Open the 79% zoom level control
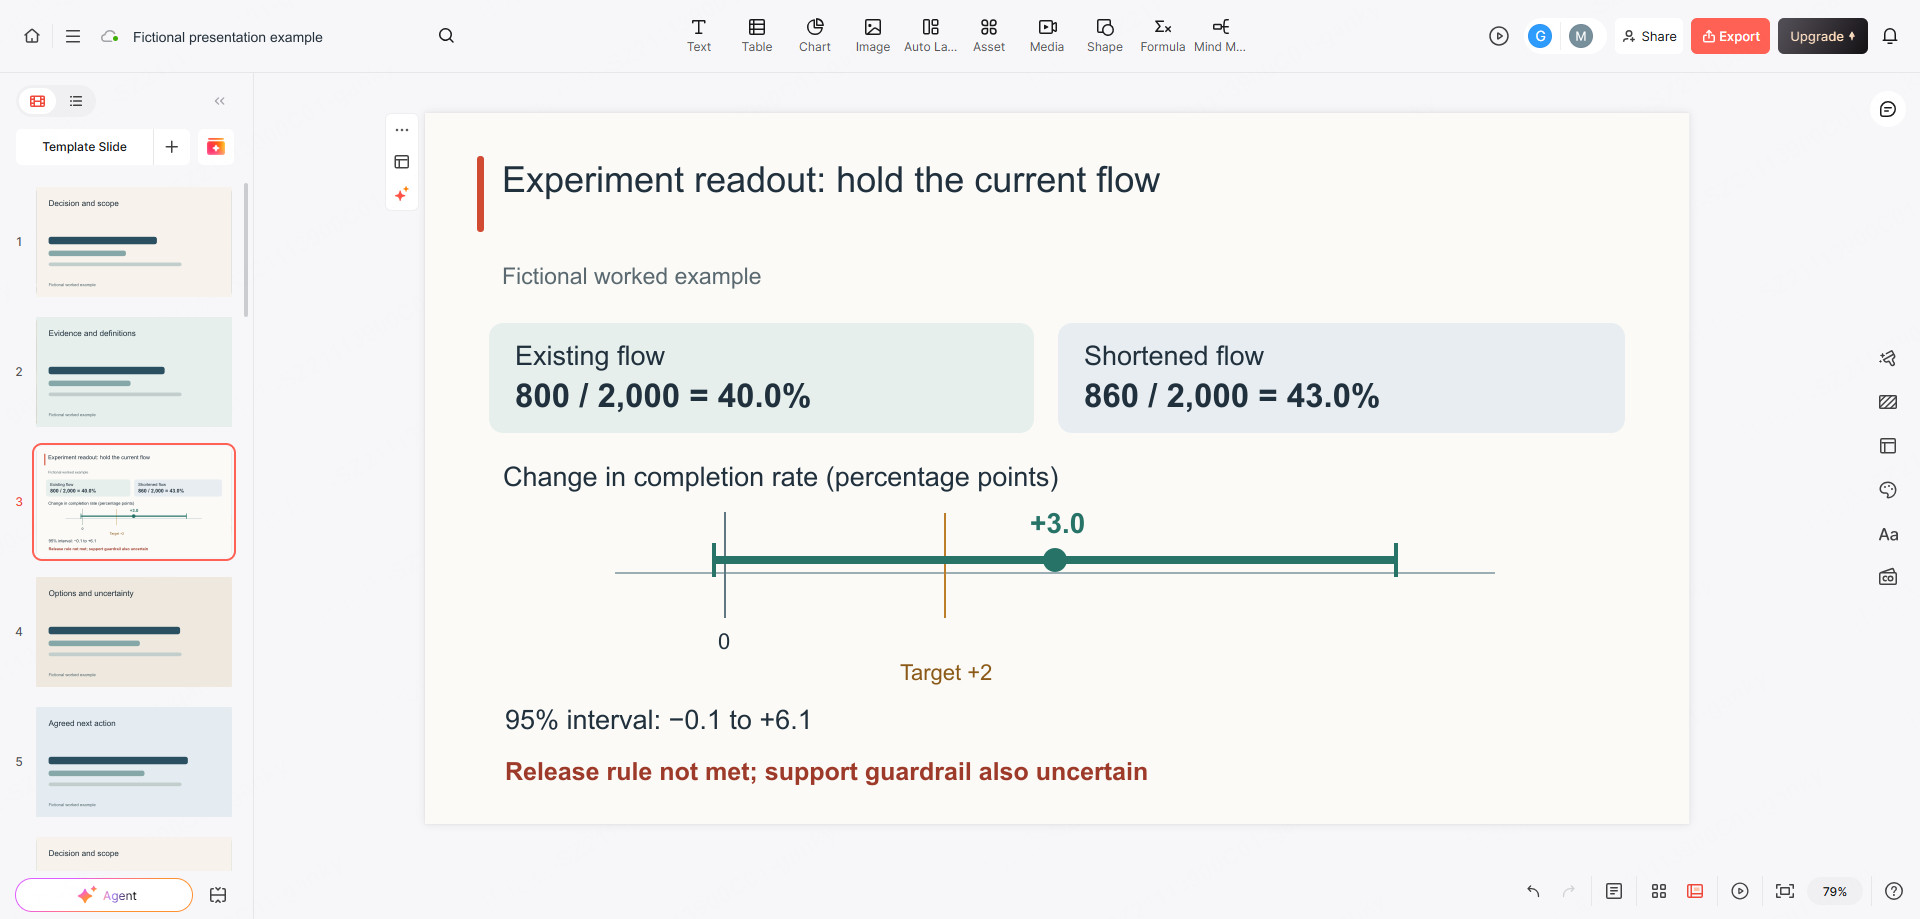This screenshot has height=919, width=1920. click(1835, 891)
